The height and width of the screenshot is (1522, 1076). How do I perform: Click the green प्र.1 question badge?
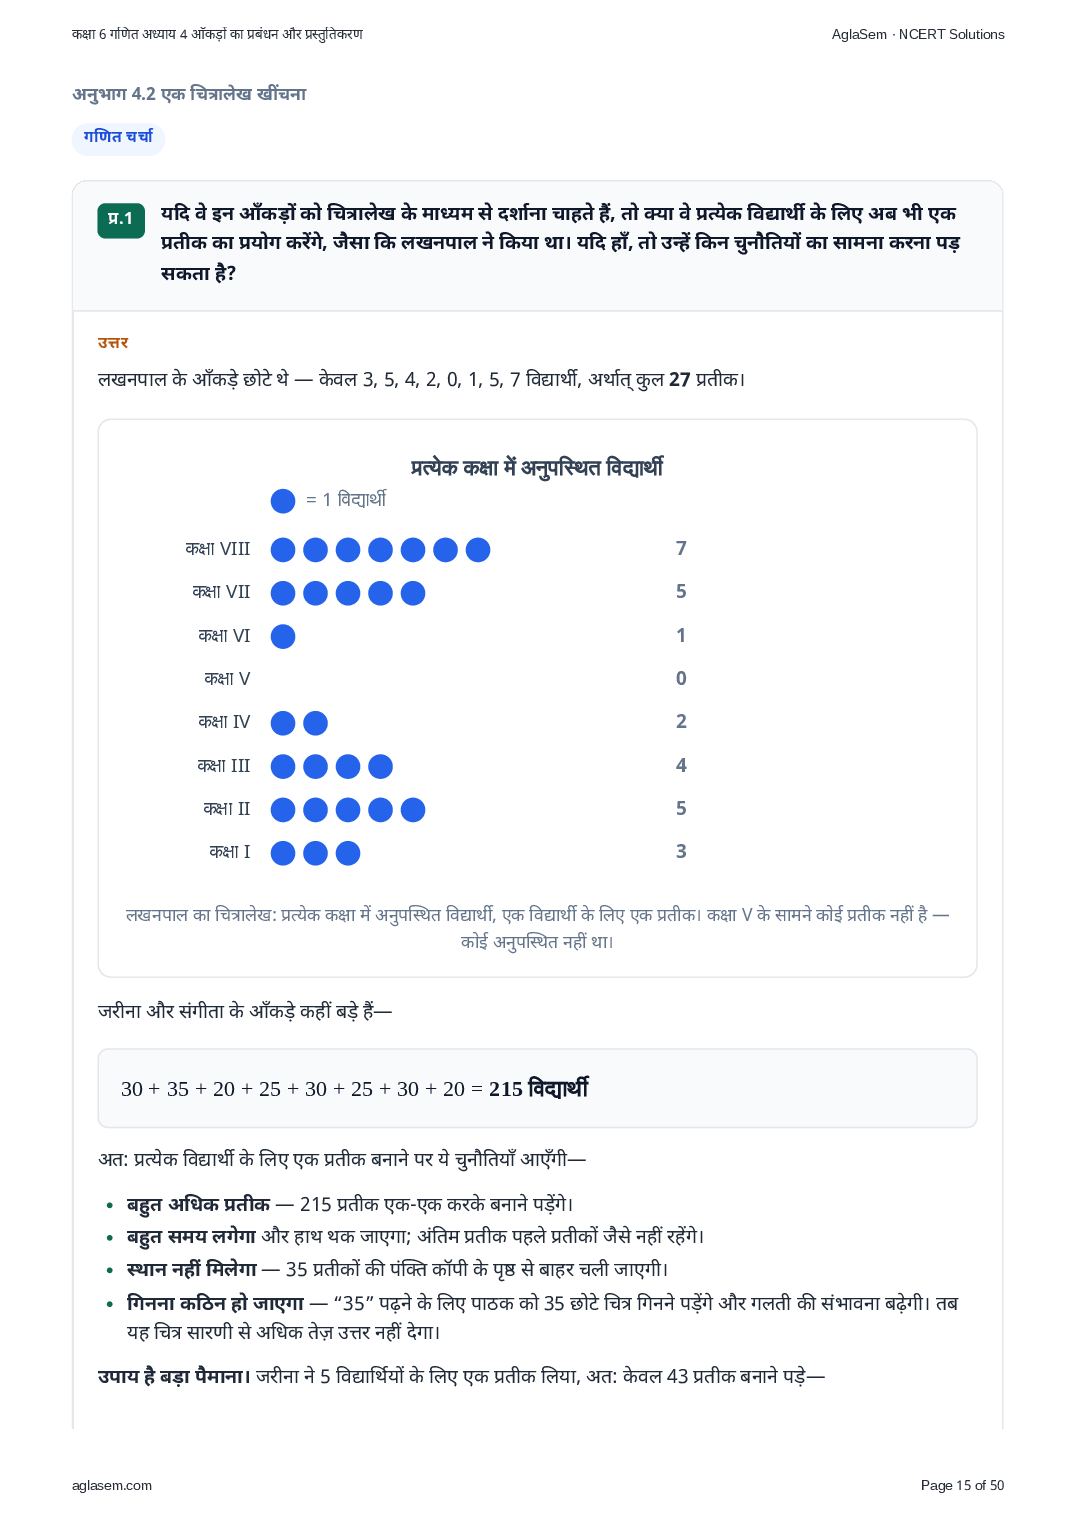coord(121,220)
